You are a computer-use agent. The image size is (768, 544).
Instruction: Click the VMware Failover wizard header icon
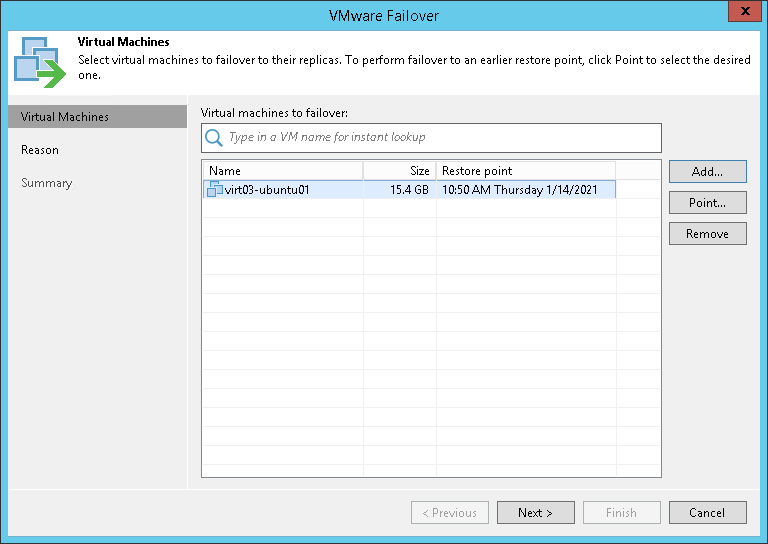40,63
